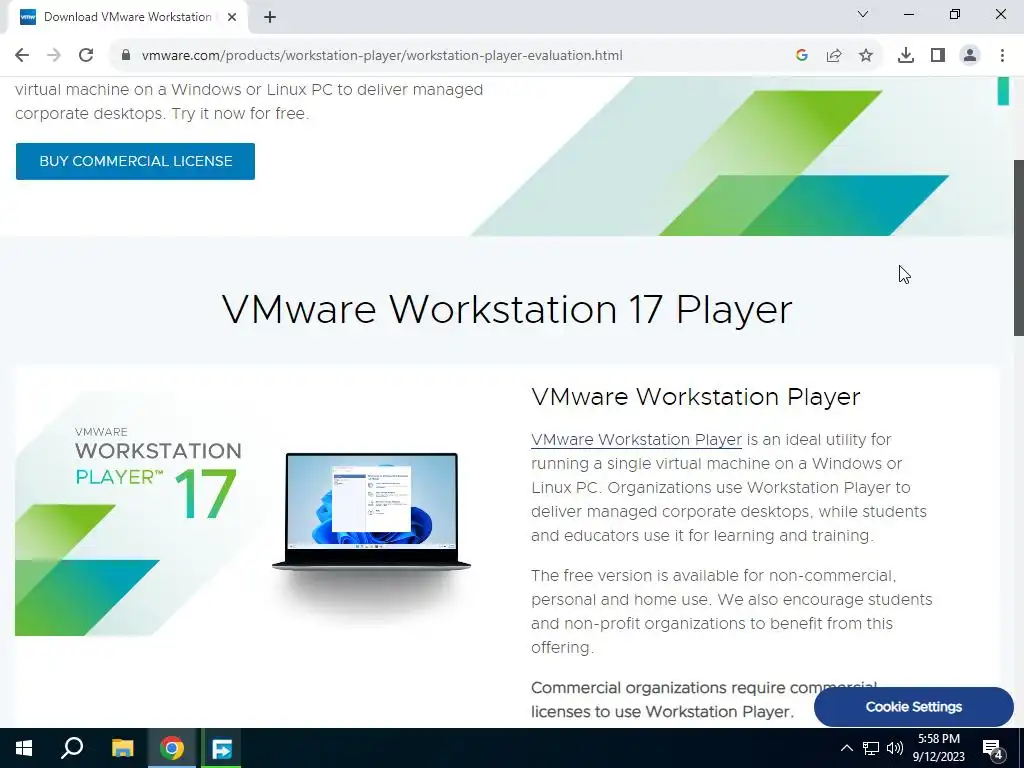1024x768 pixels.
Task: Click the VMware Workstation Player subheading
Action: (x=696, y=397)
